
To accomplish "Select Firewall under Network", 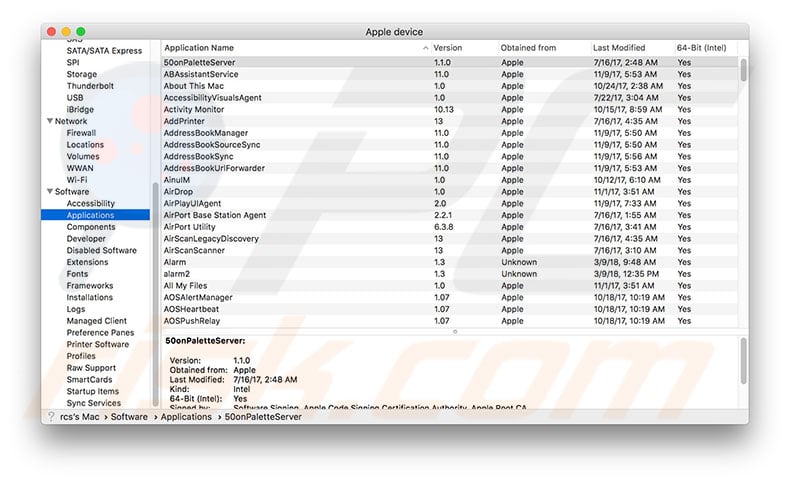I will point(81,133).
